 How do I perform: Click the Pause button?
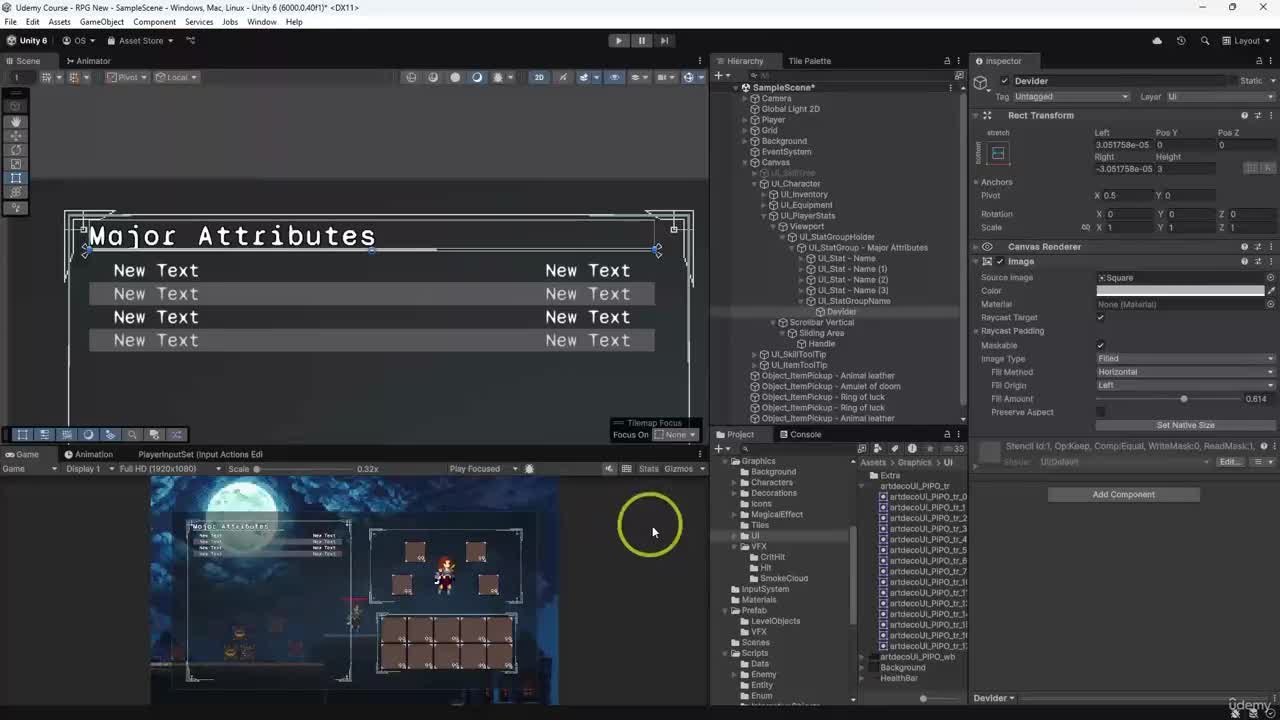[641, 41]
